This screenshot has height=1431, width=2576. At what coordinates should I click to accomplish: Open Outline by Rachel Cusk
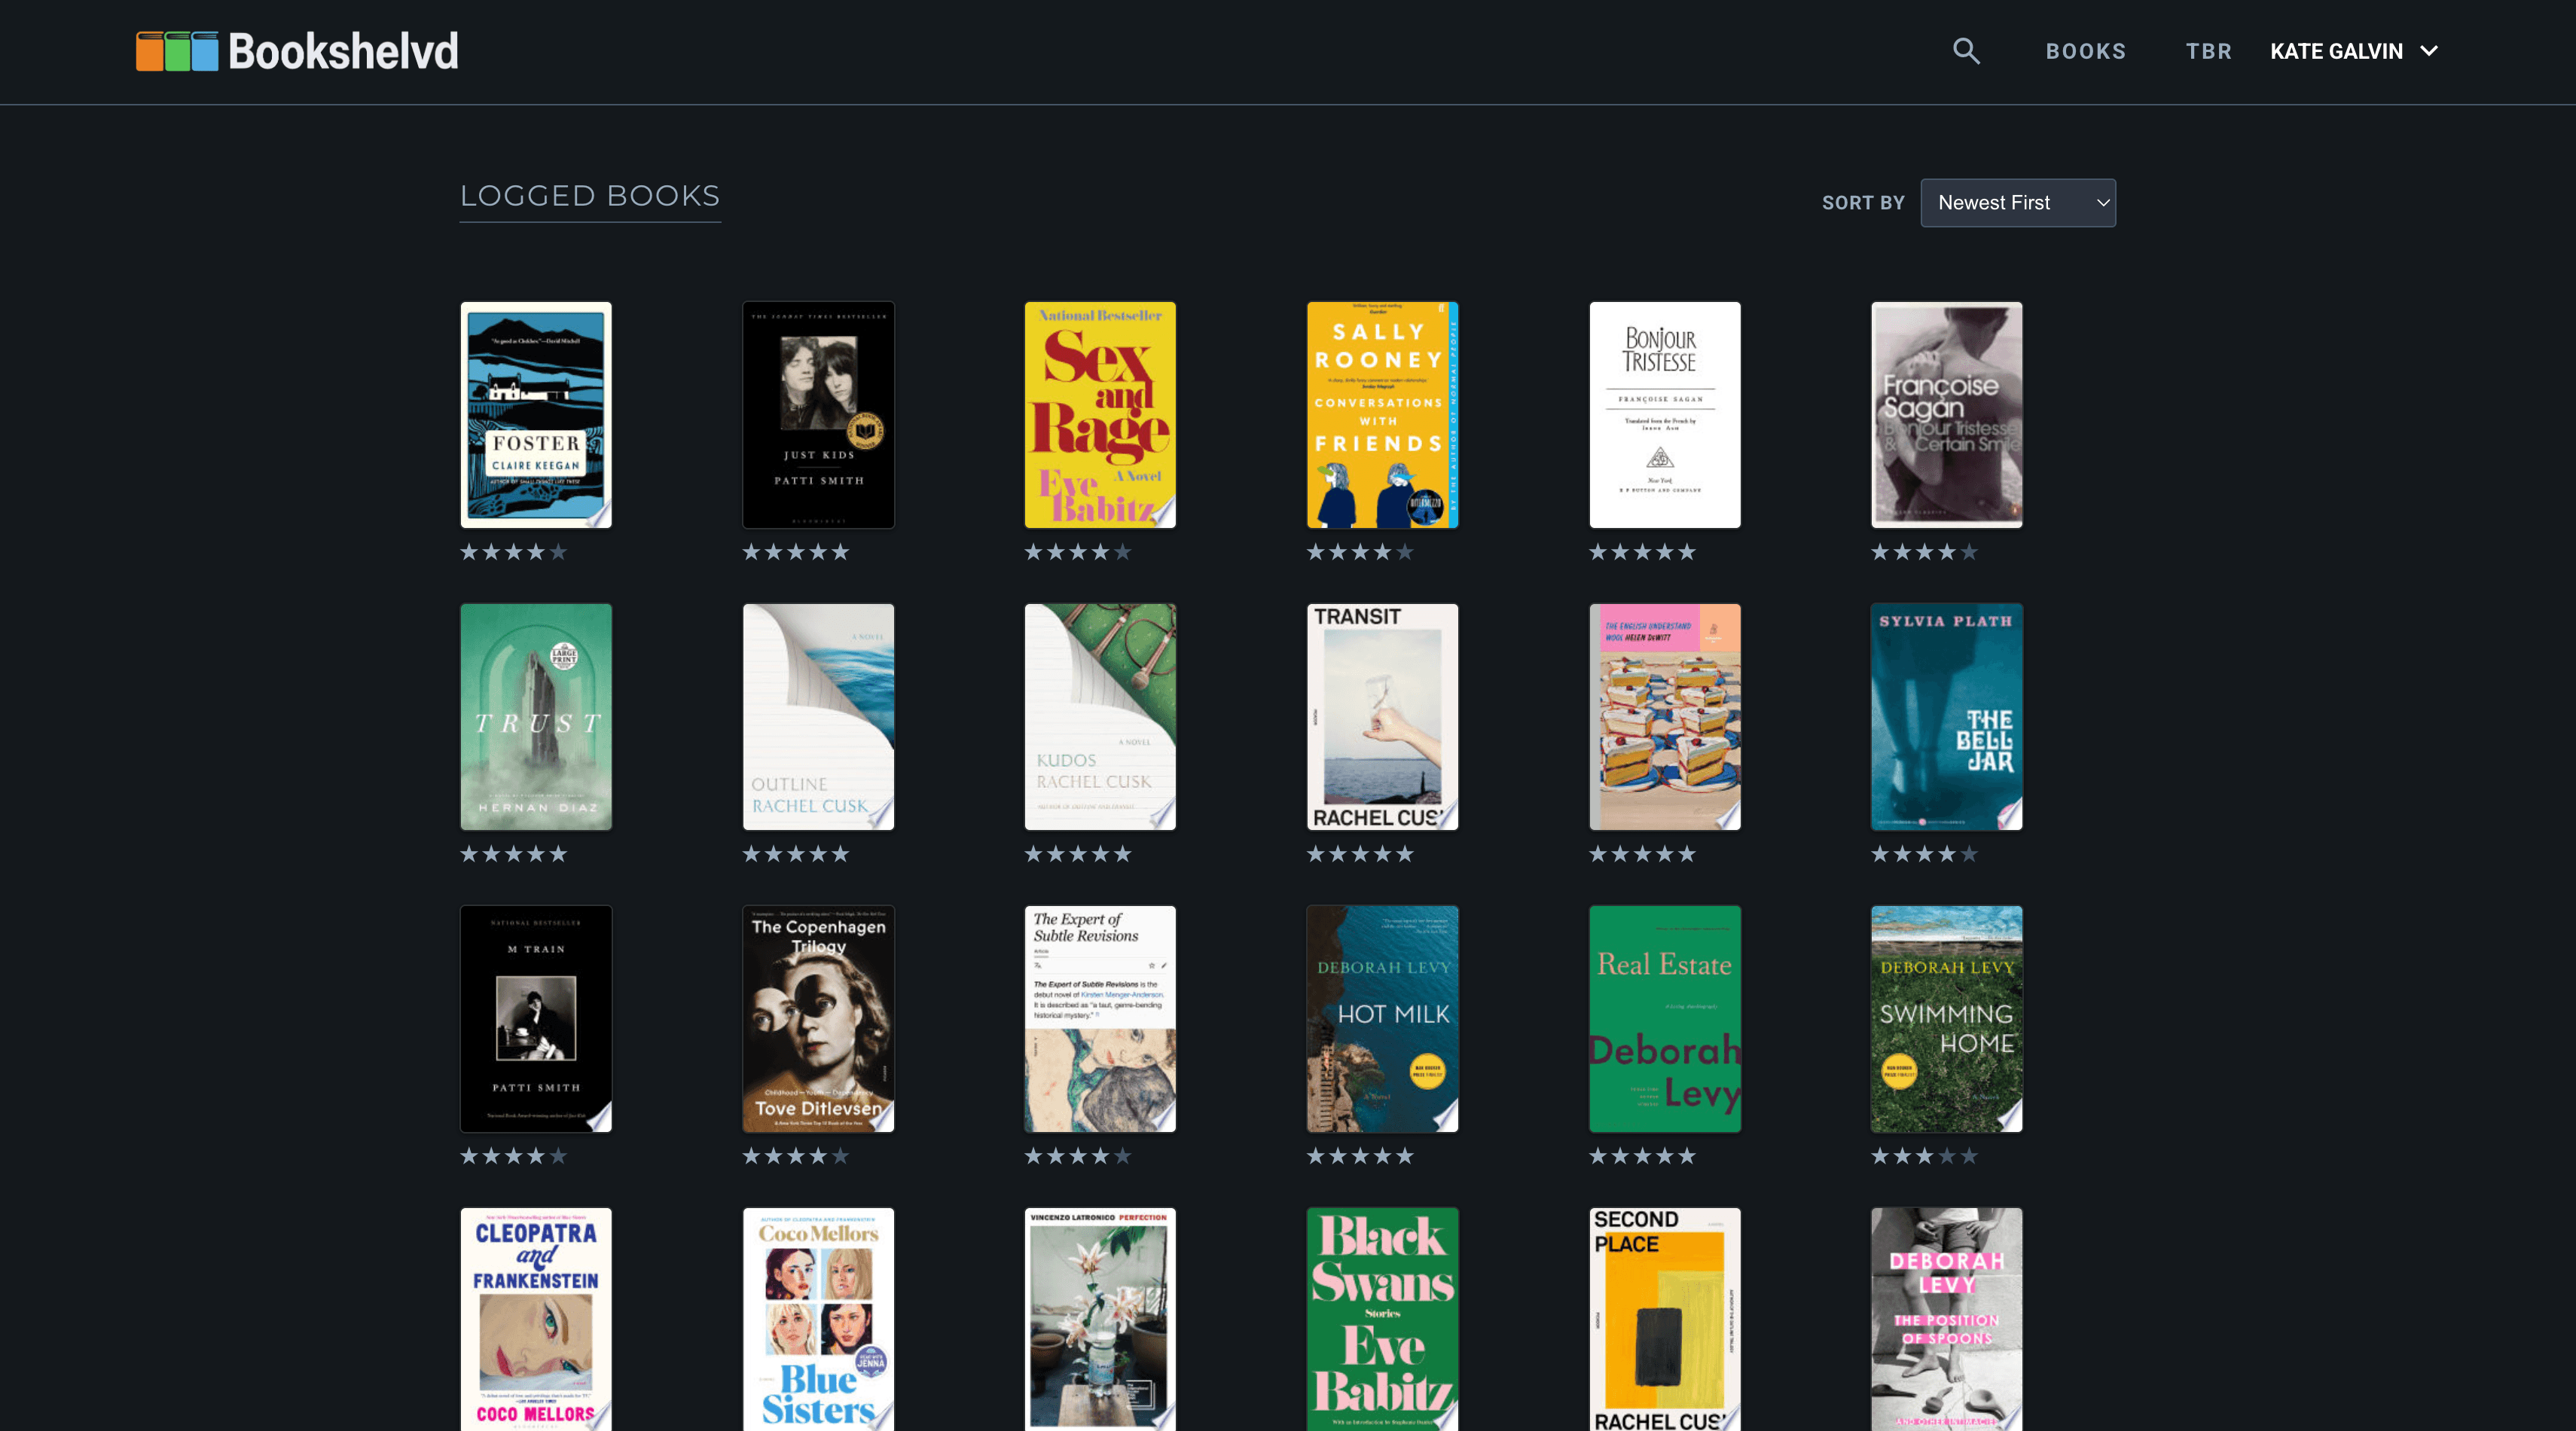(818, 717)
